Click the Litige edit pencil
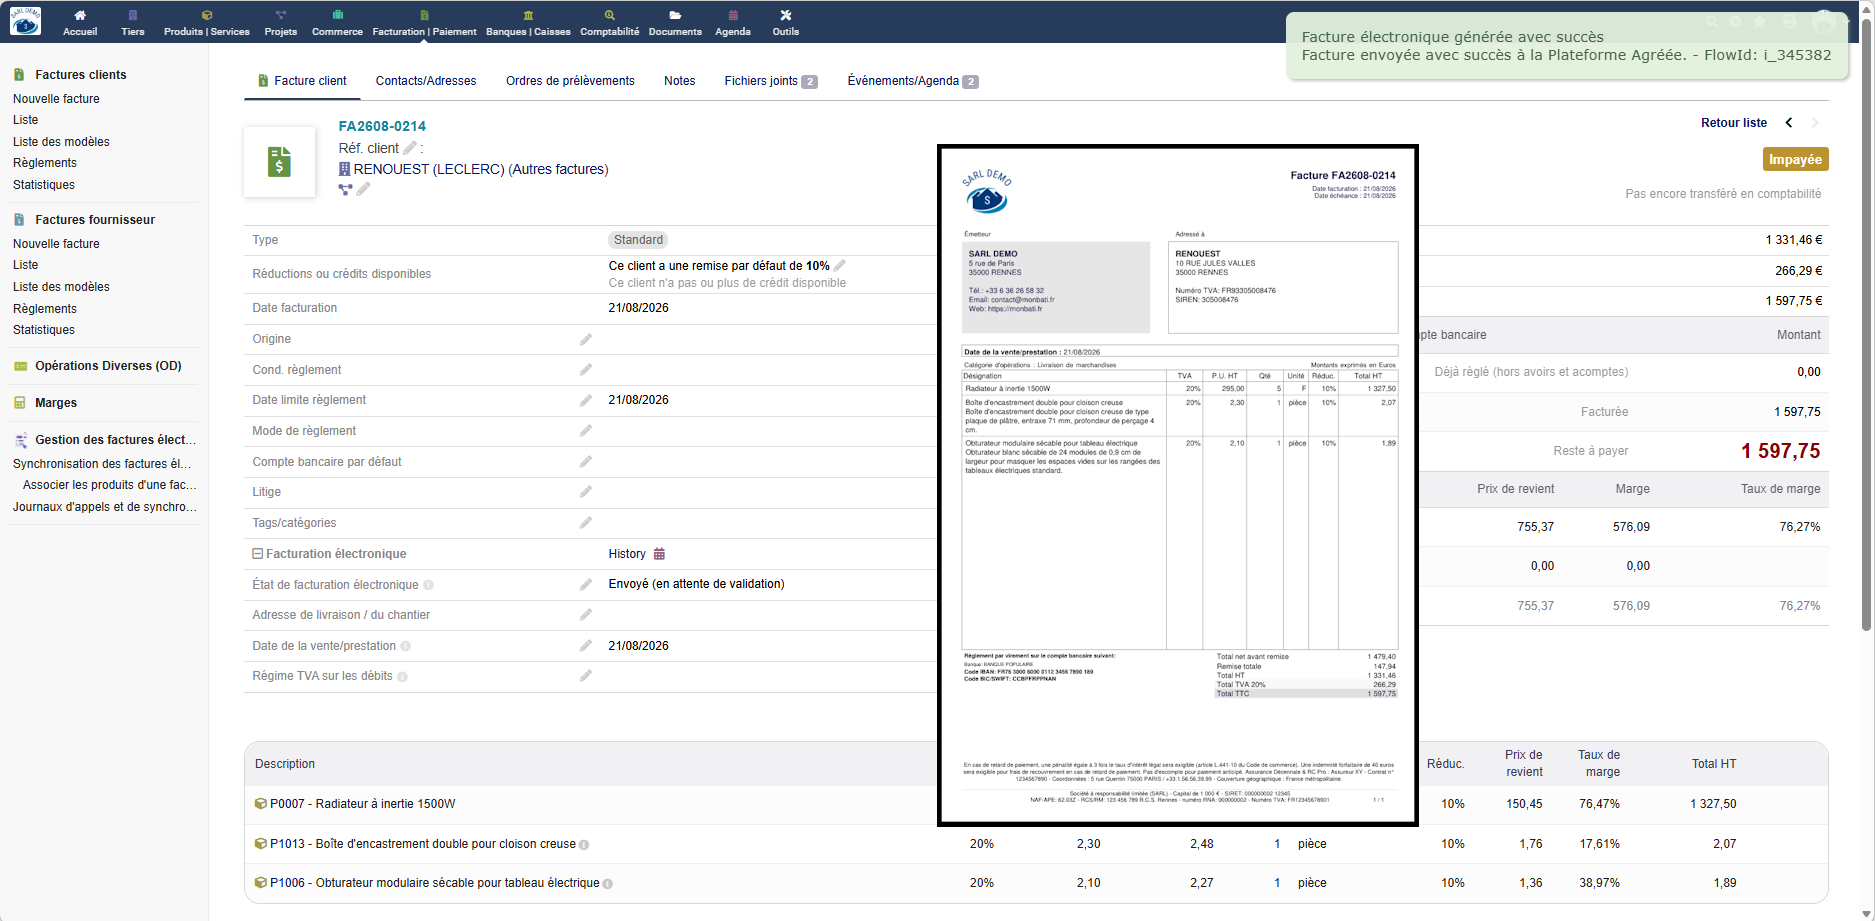 click(586, 492)
